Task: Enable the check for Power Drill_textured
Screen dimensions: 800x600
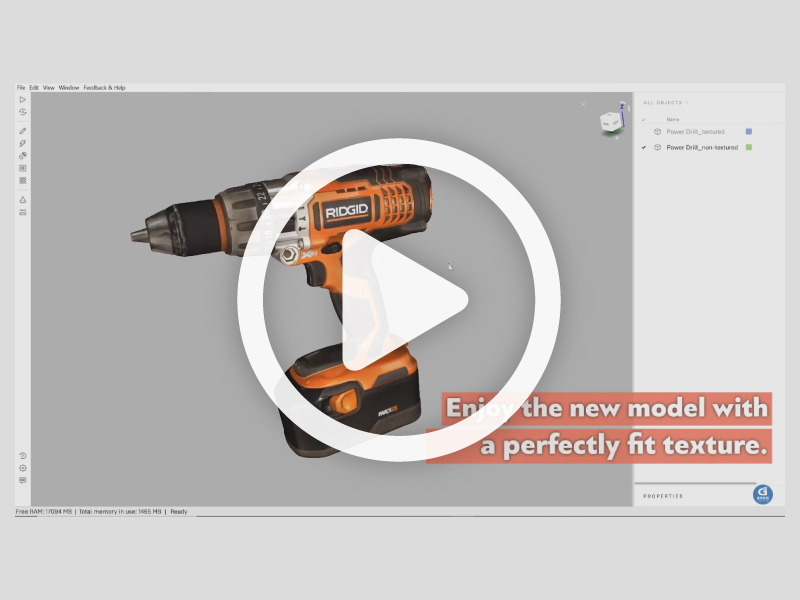Action: point(644,131)
